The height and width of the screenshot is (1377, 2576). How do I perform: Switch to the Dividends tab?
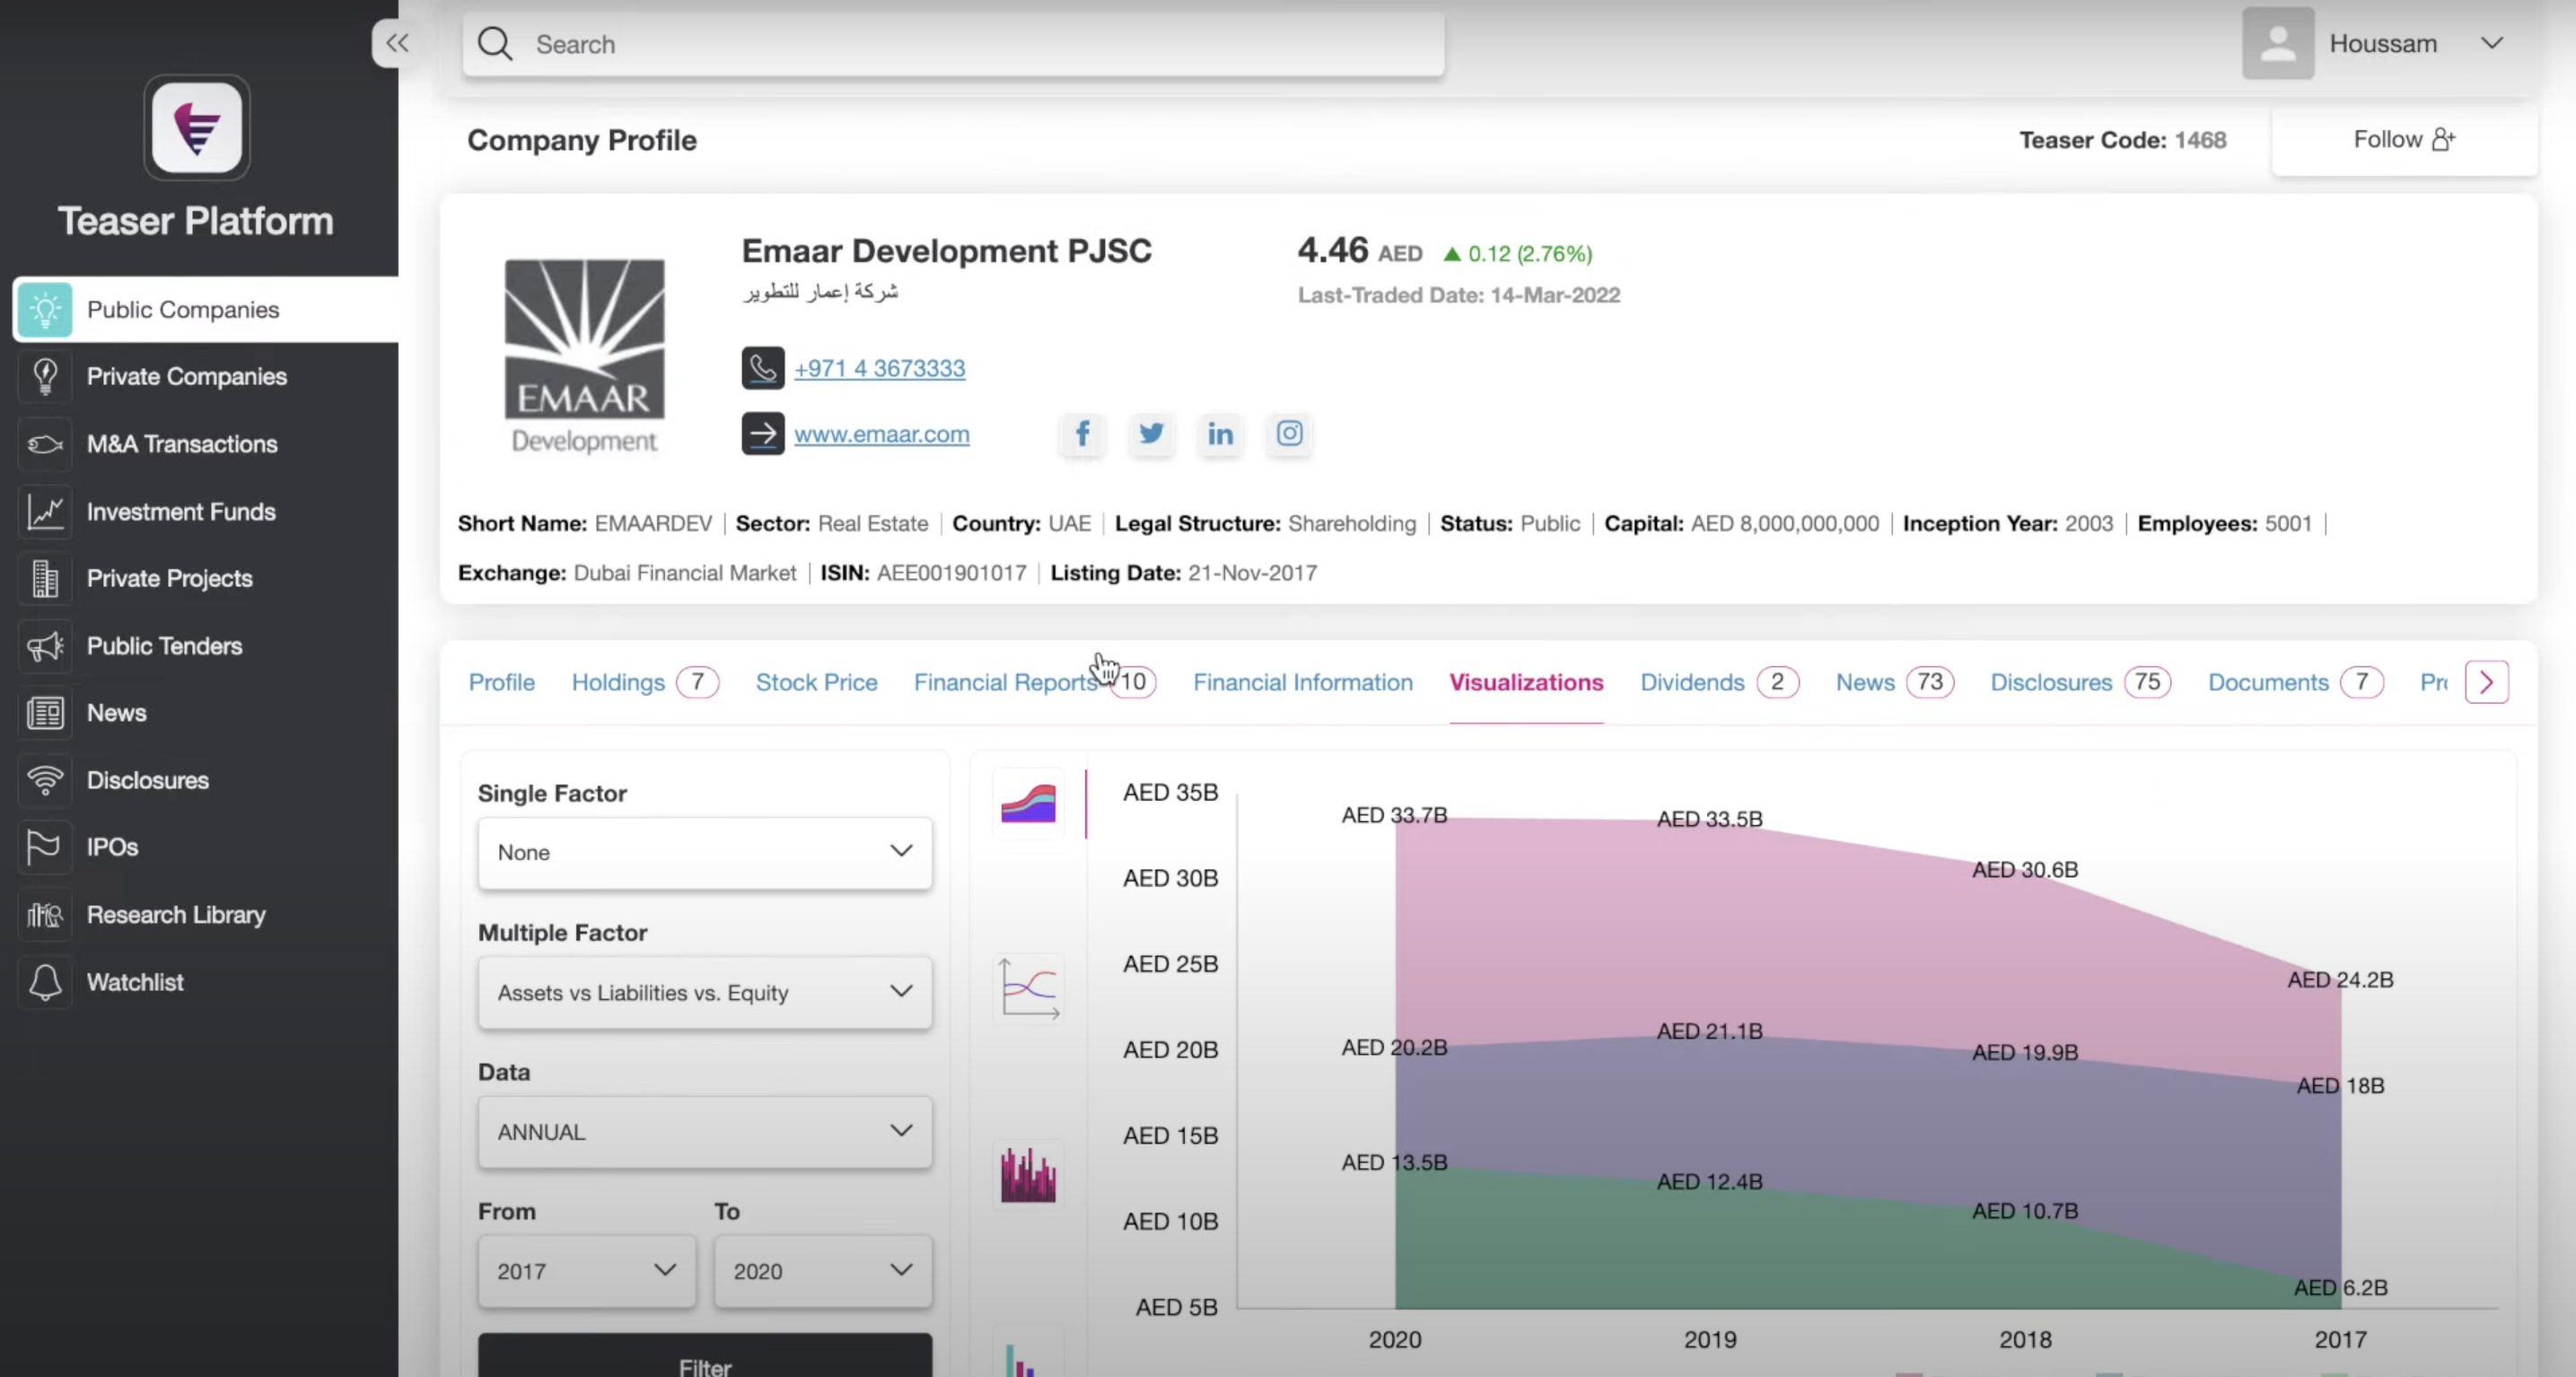pyautogui.click(x=1692, y=682)
